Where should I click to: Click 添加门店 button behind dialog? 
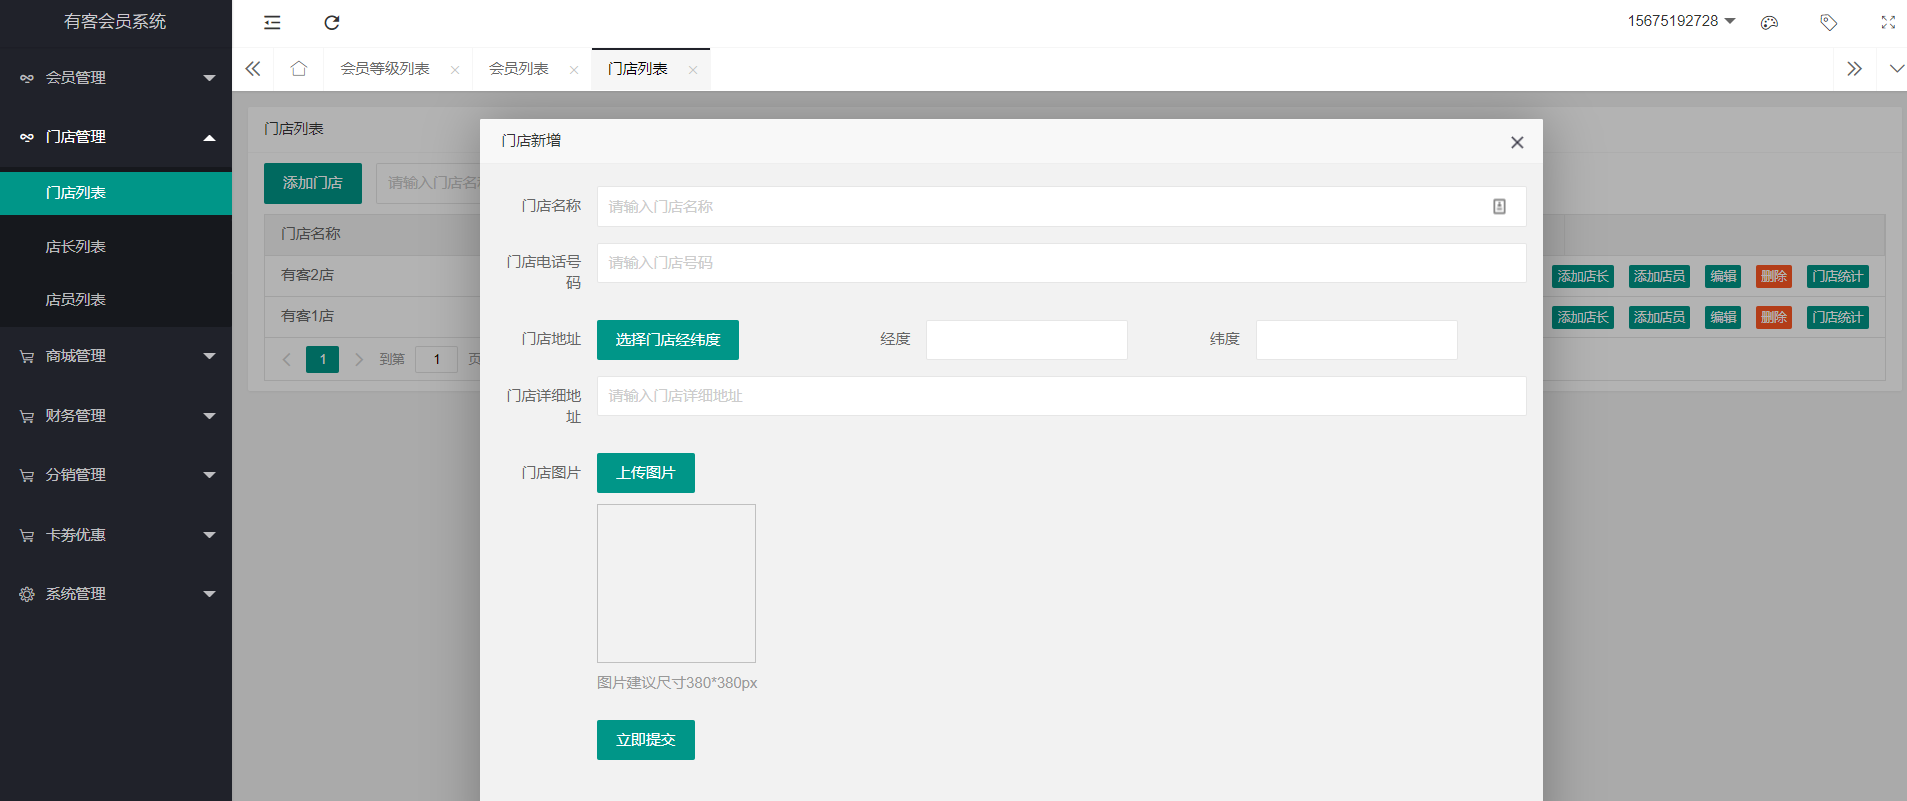pyautogui.click(x=313, y=183)
